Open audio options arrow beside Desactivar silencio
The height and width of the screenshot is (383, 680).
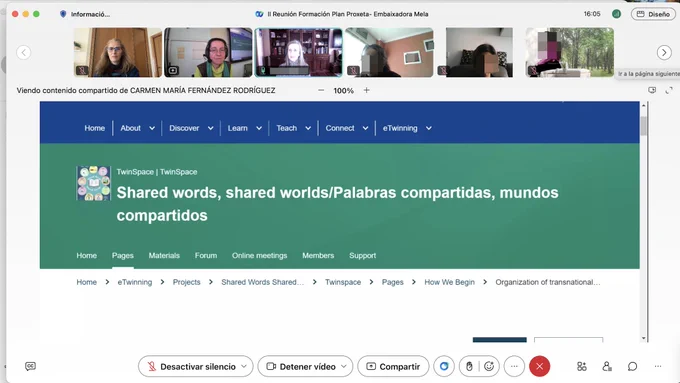pyautogui.click(x=244, y=367)
